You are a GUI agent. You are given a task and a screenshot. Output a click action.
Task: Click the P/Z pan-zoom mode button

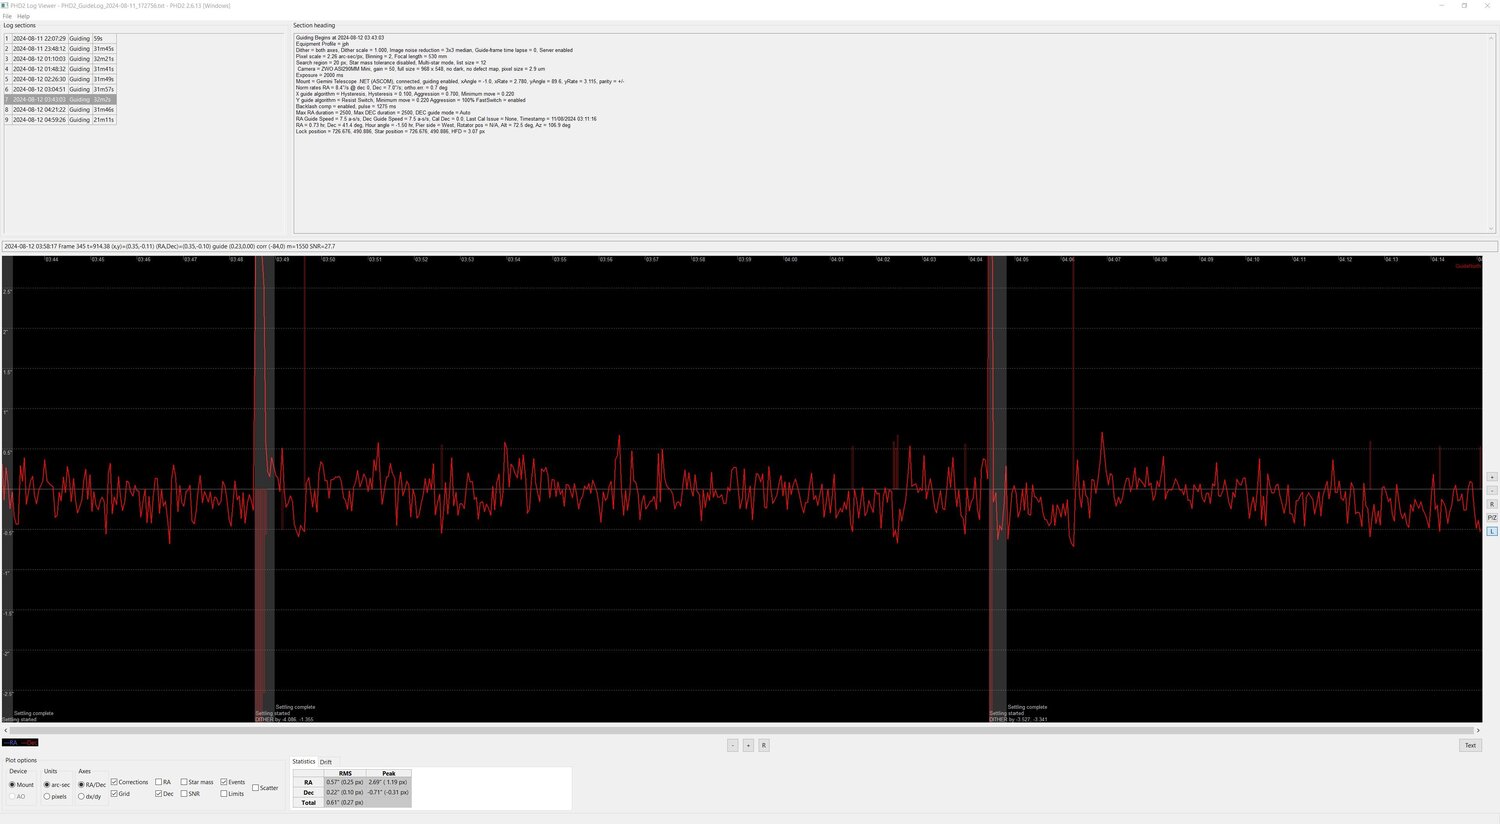pos(1492,518)
